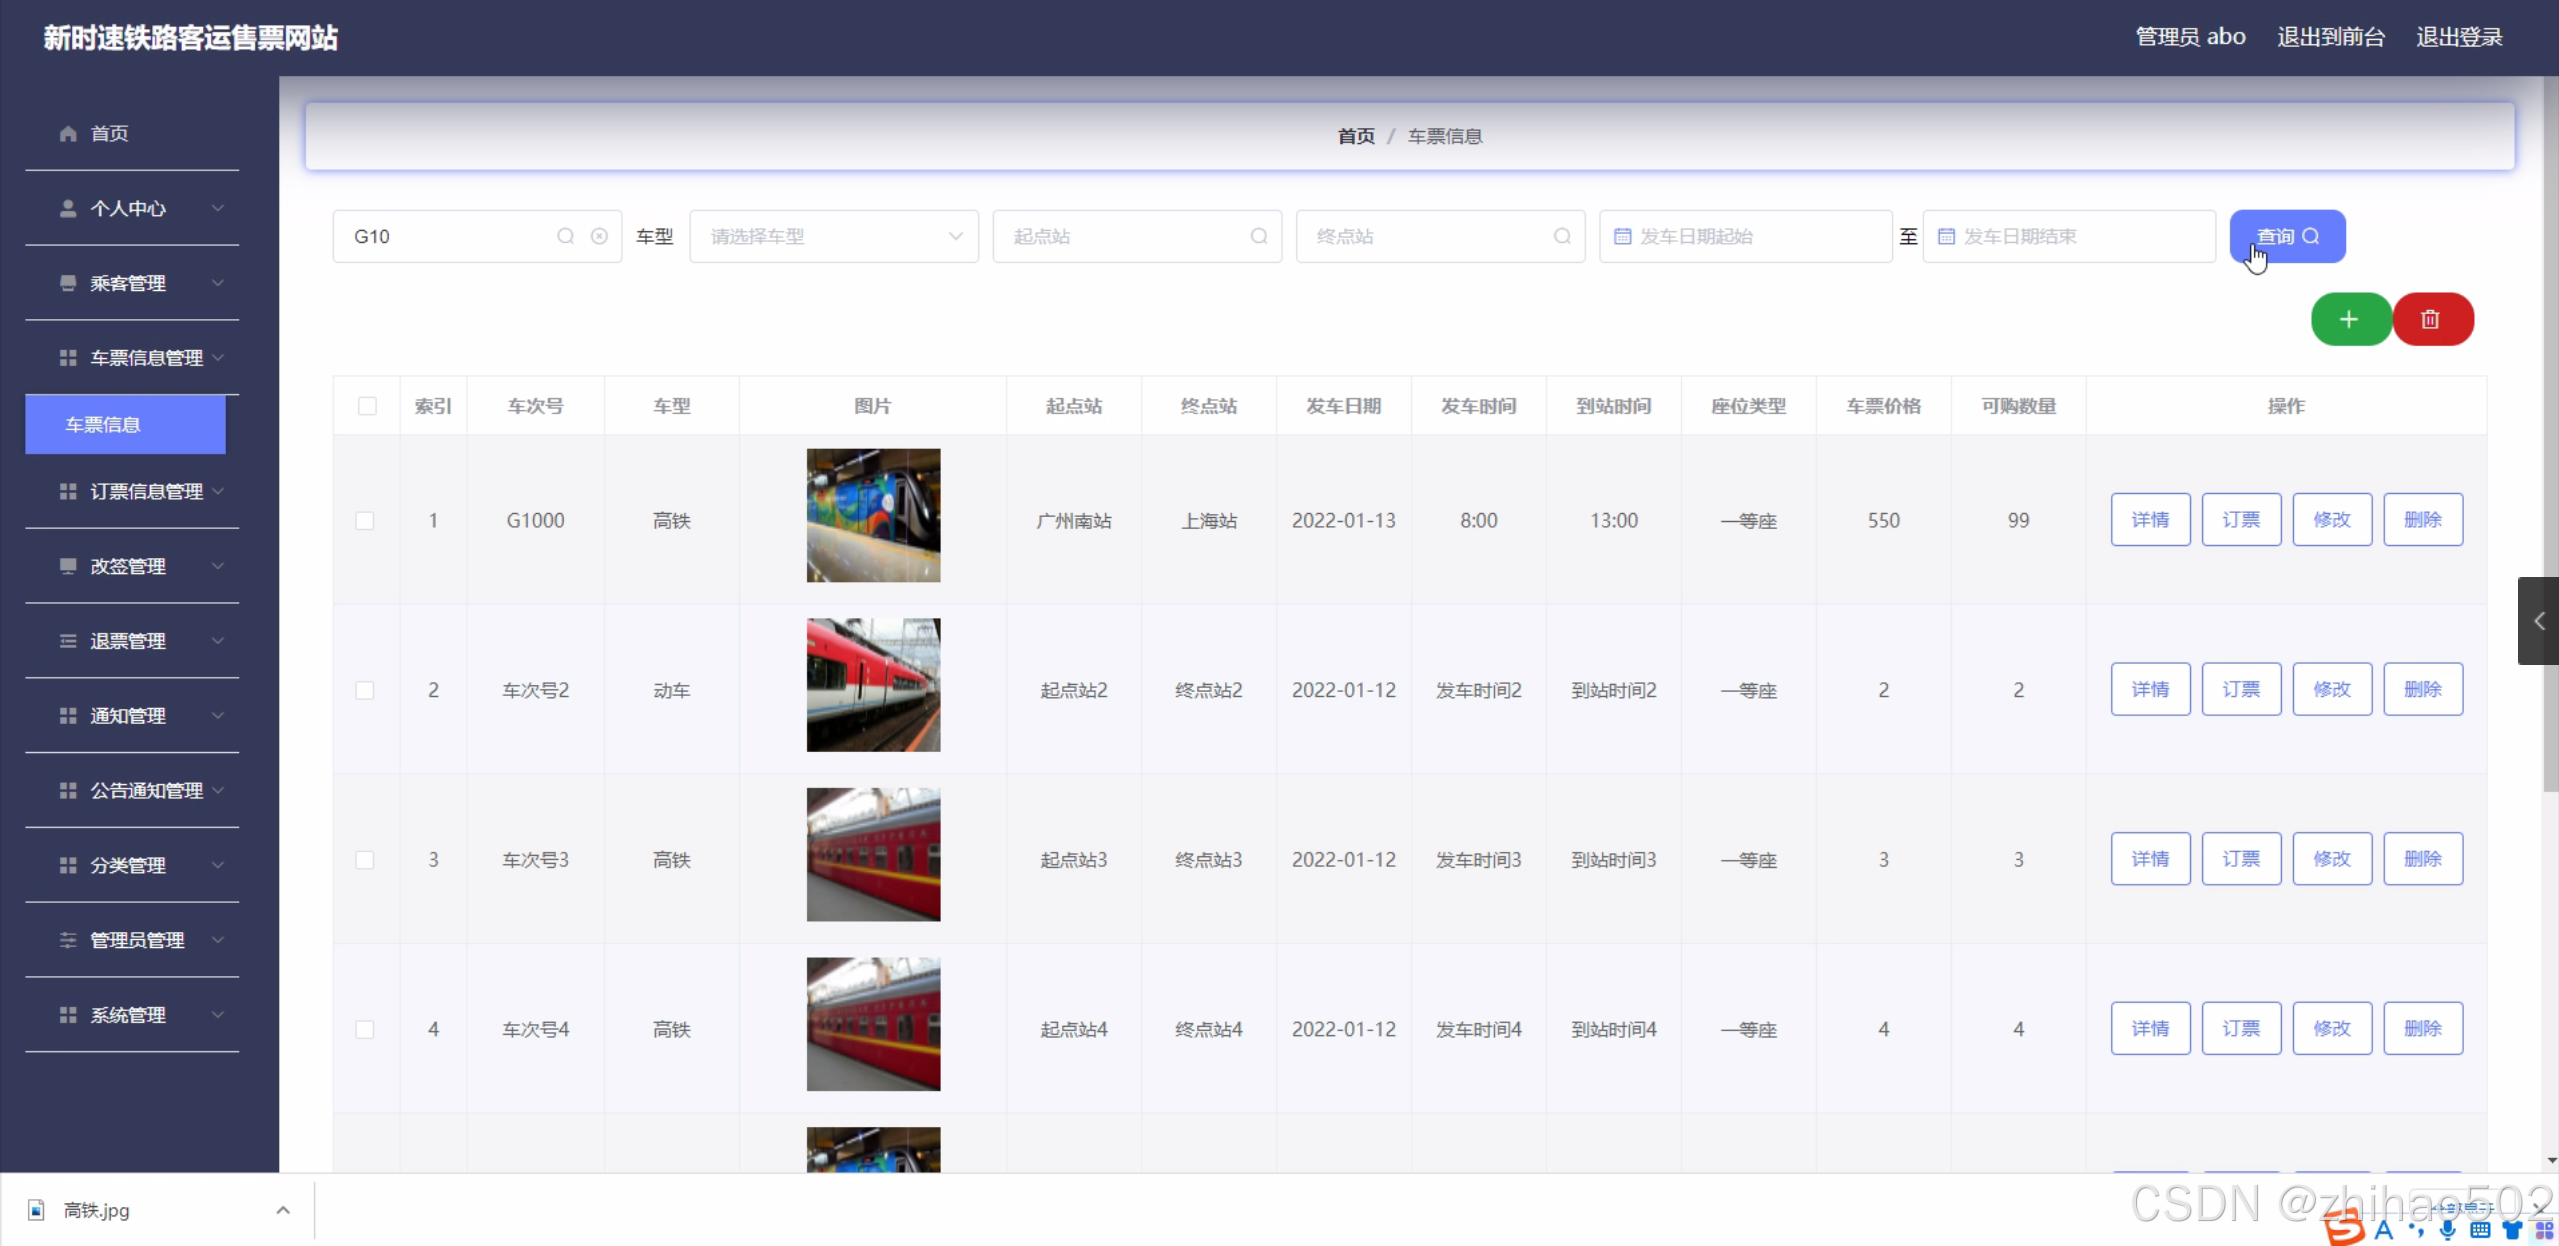Click magnifier icon in 起点站 field
The width and height of the screenshot is (2559, 1246).
(1258, 236)
